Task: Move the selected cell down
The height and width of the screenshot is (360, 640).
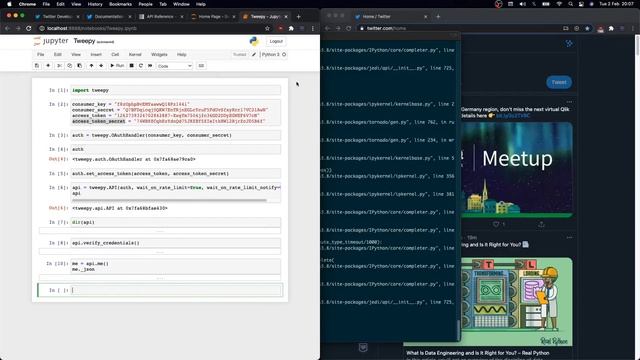Action: point(101,66)
